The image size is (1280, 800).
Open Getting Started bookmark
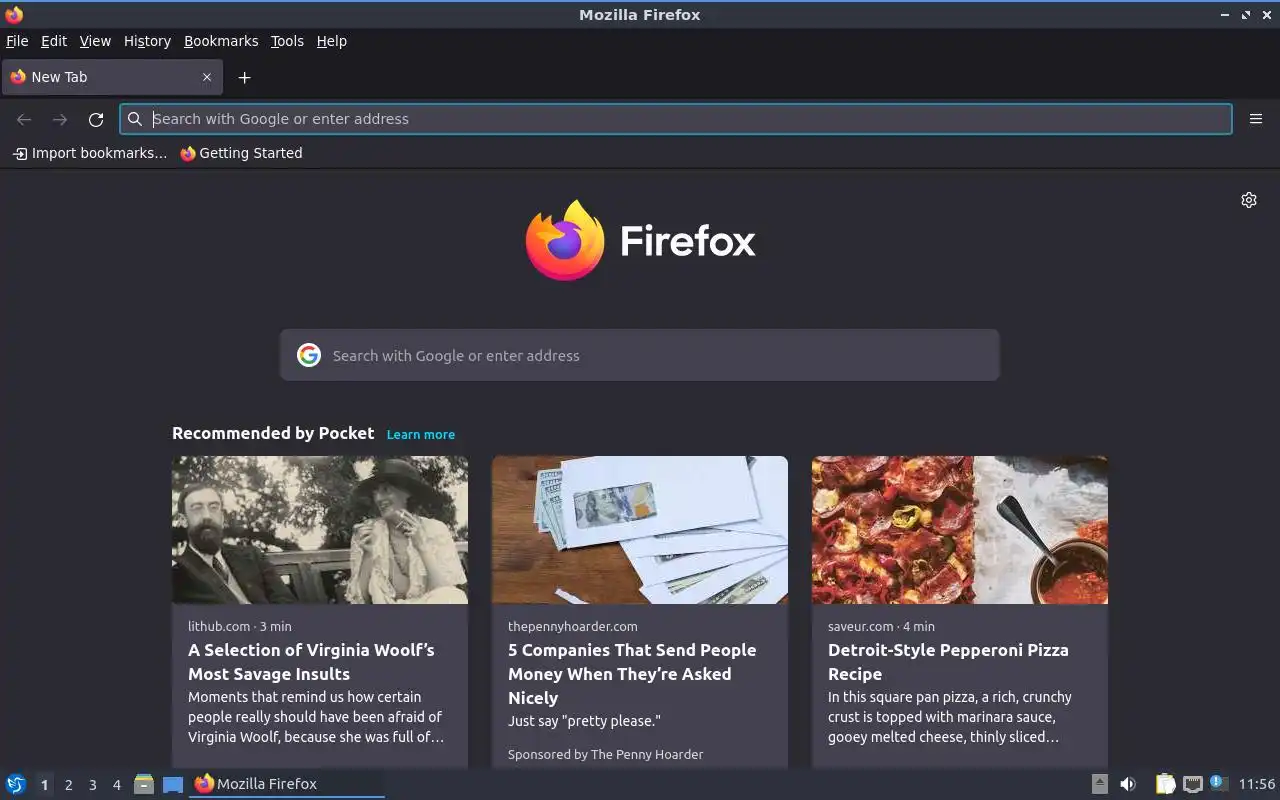(241, 153)
